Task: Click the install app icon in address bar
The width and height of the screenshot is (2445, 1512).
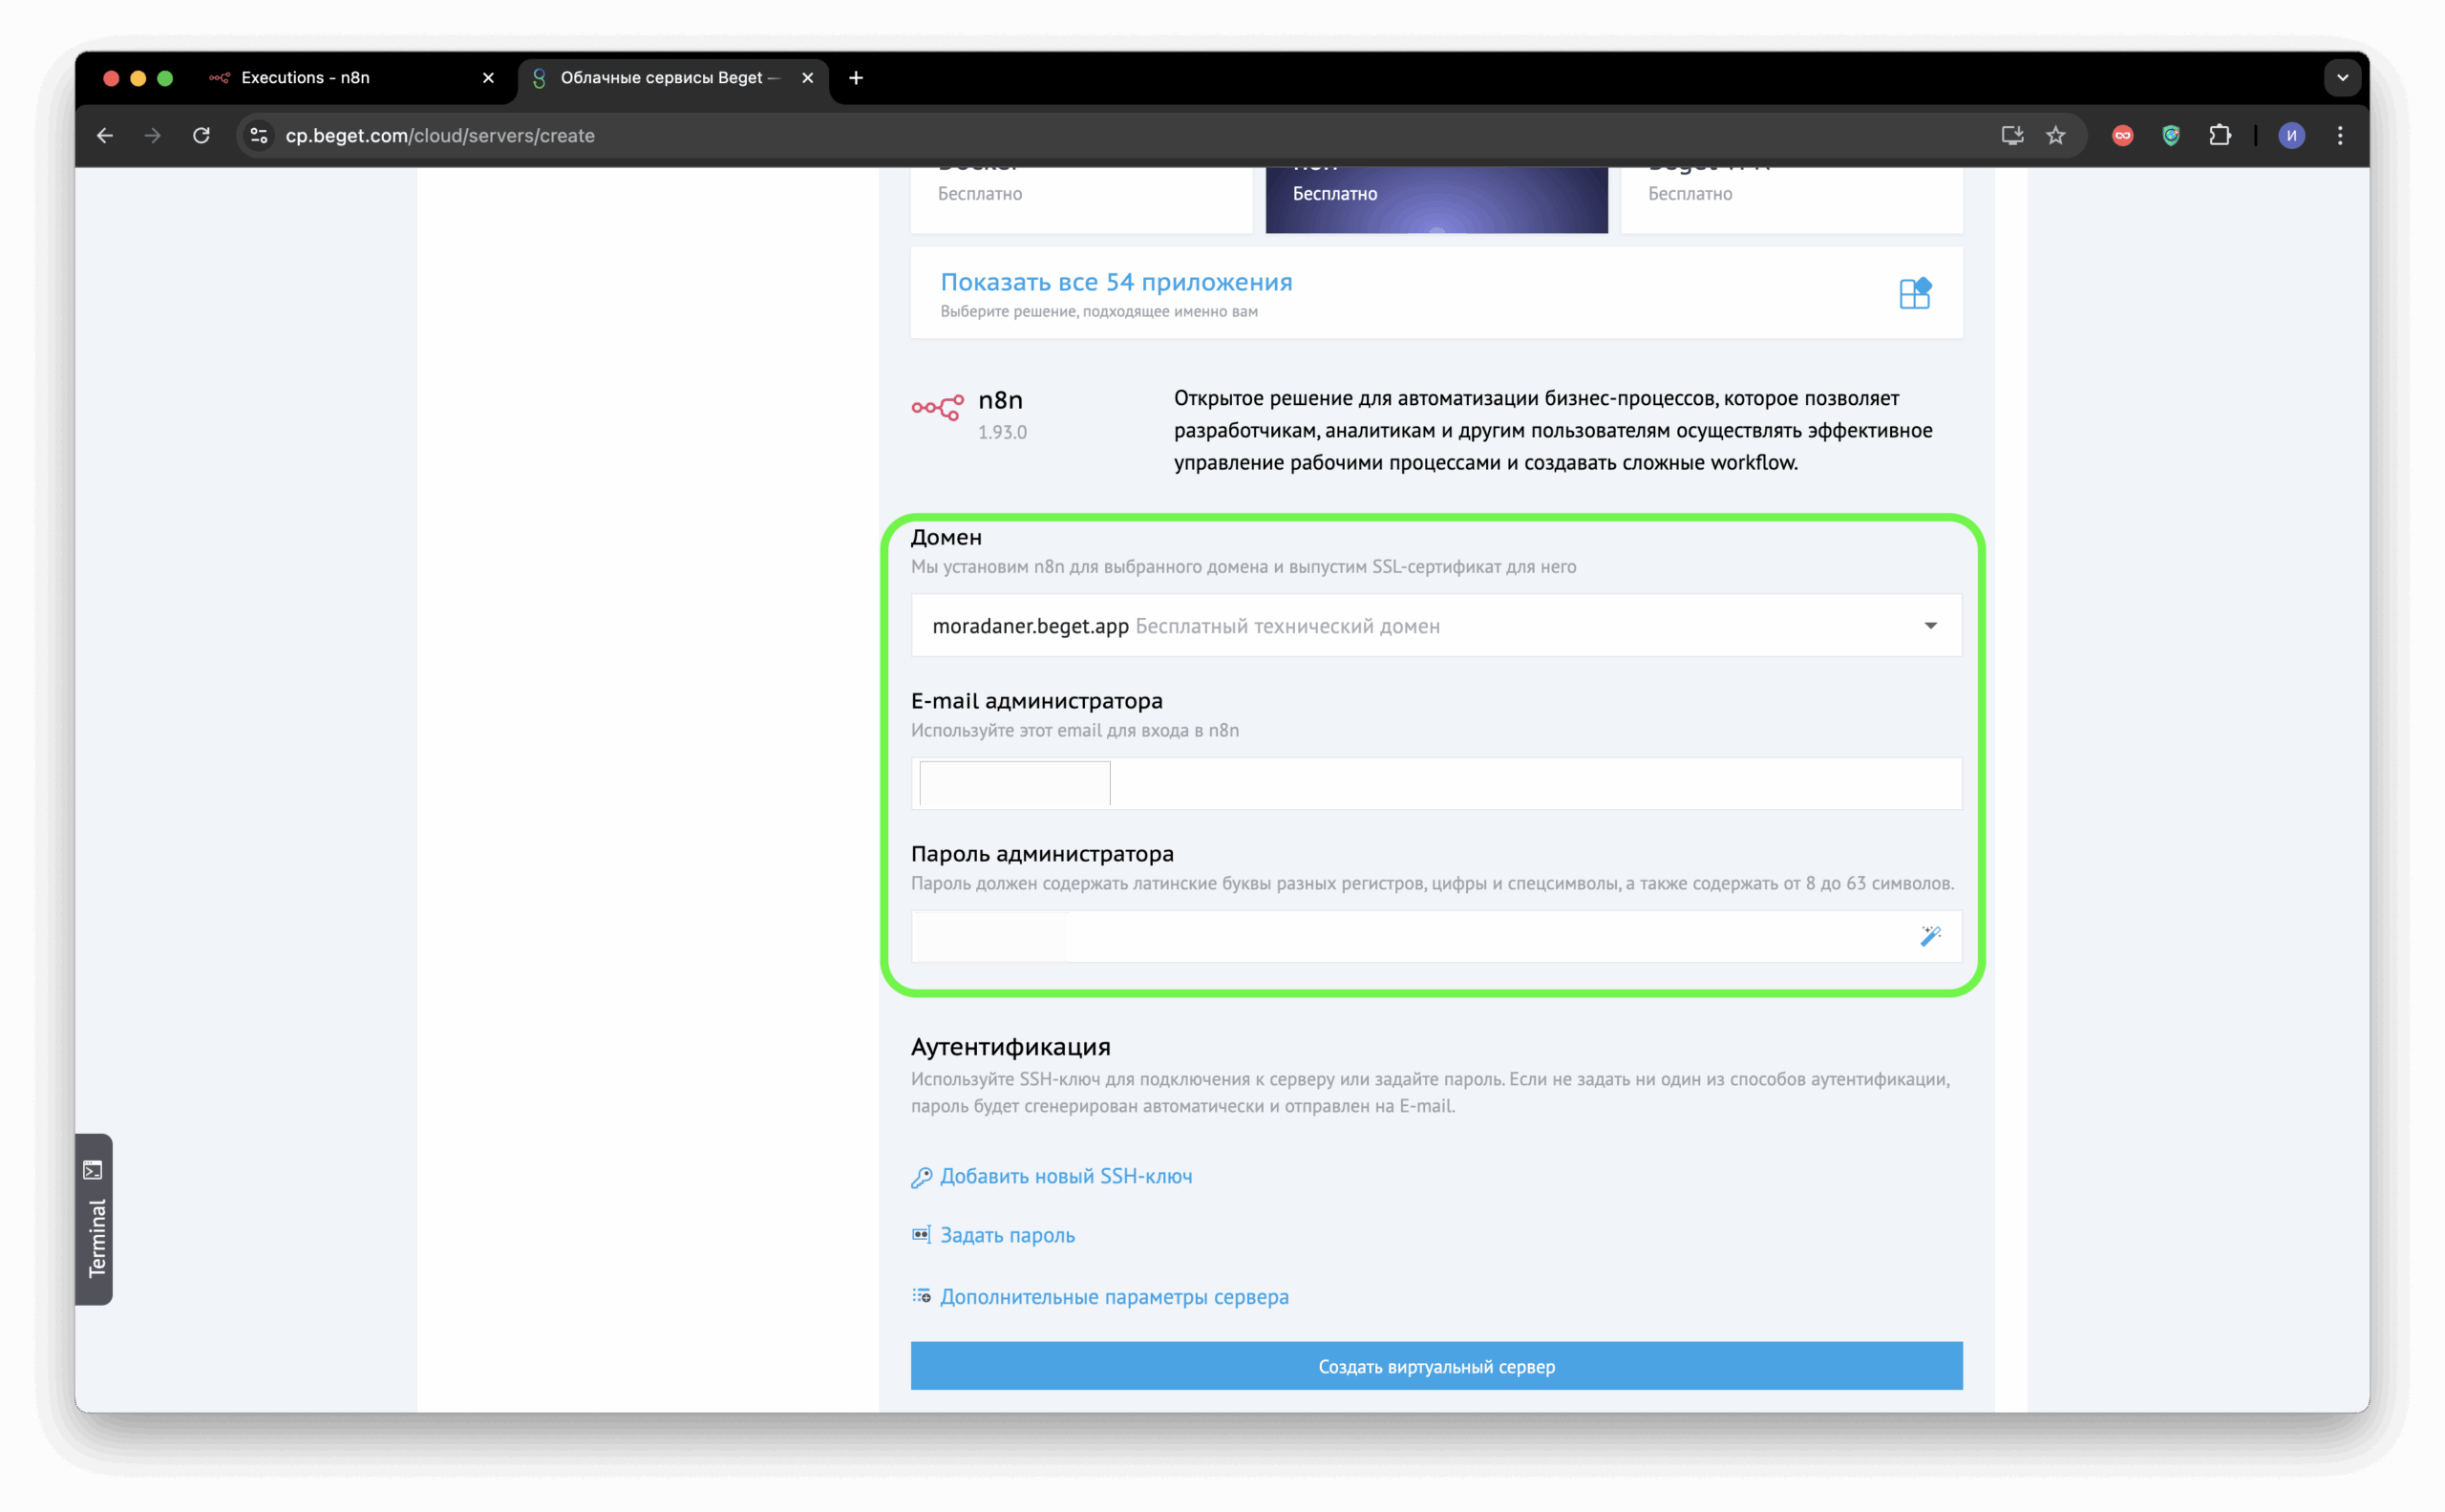Action: (2012, 135)
